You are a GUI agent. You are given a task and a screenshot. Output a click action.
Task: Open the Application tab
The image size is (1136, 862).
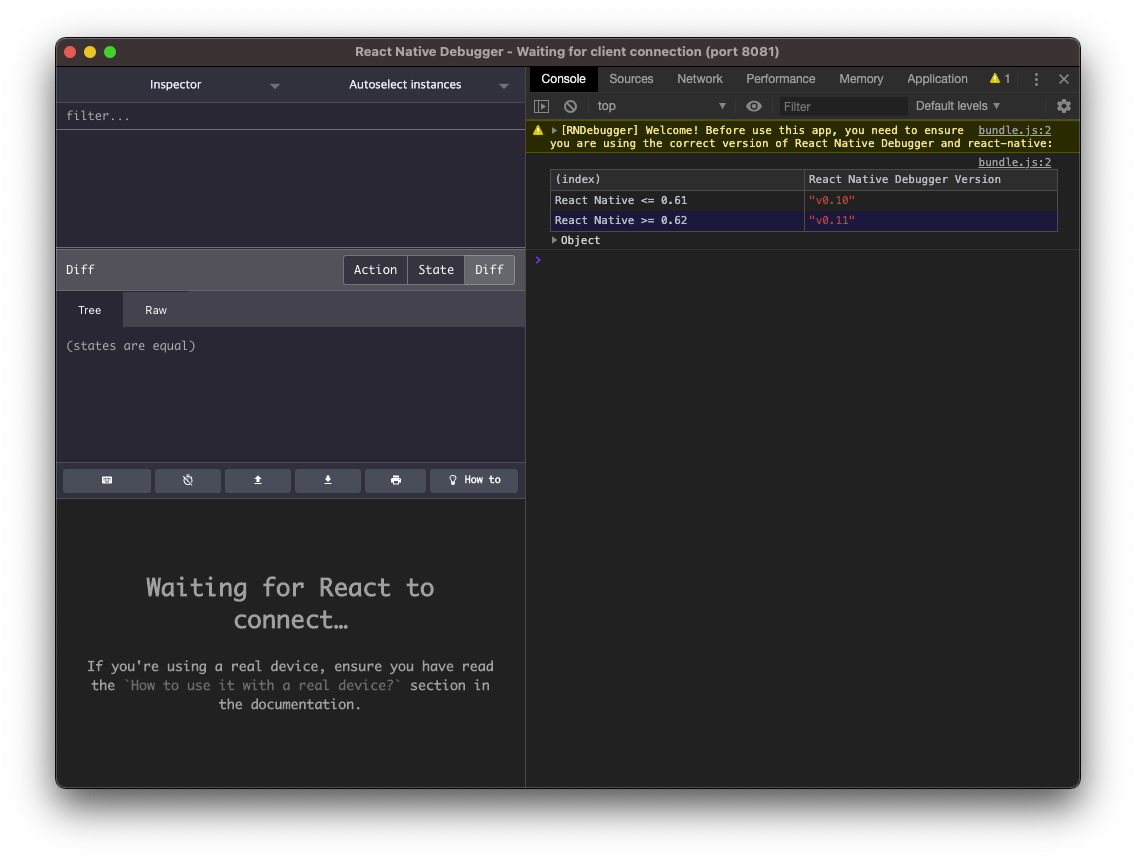pyautogui.click(x=937, y=79)
